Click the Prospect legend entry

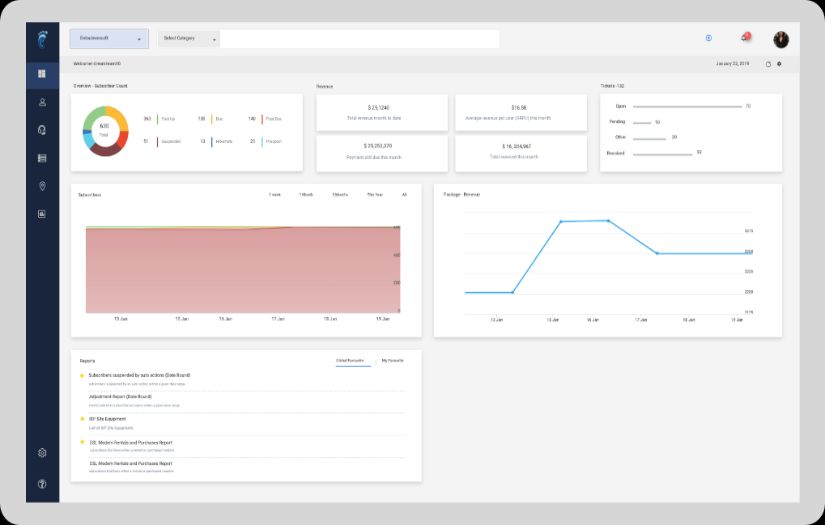266,142
